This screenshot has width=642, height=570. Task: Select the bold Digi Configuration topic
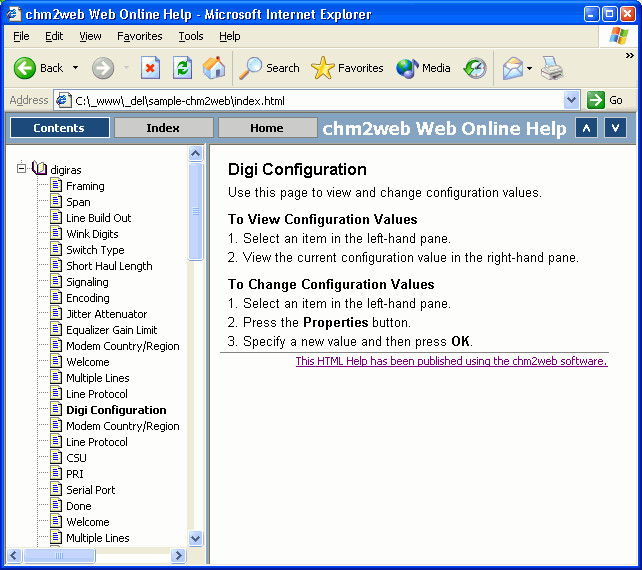pyautogui.click(x=116, y=410)
